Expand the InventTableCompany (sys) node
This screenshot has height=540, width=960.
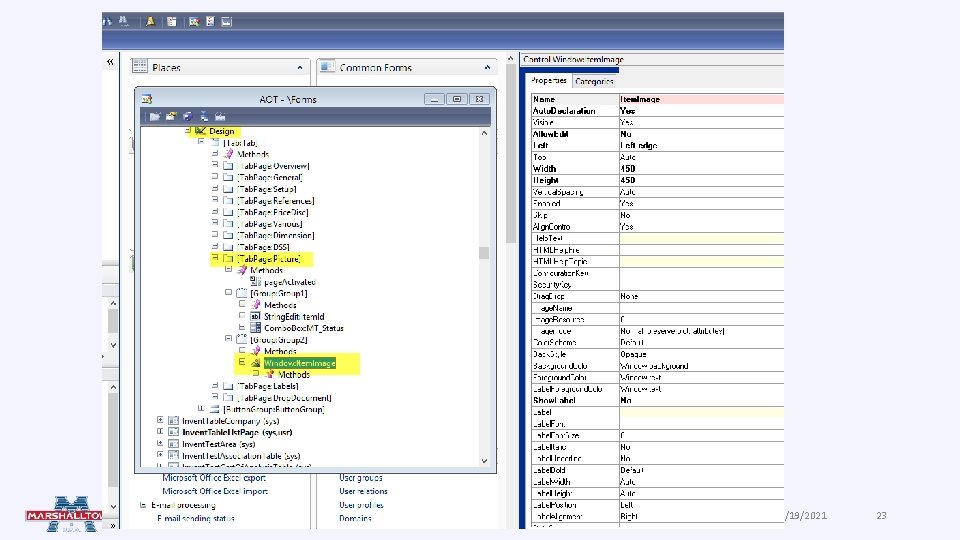(160, 420)
